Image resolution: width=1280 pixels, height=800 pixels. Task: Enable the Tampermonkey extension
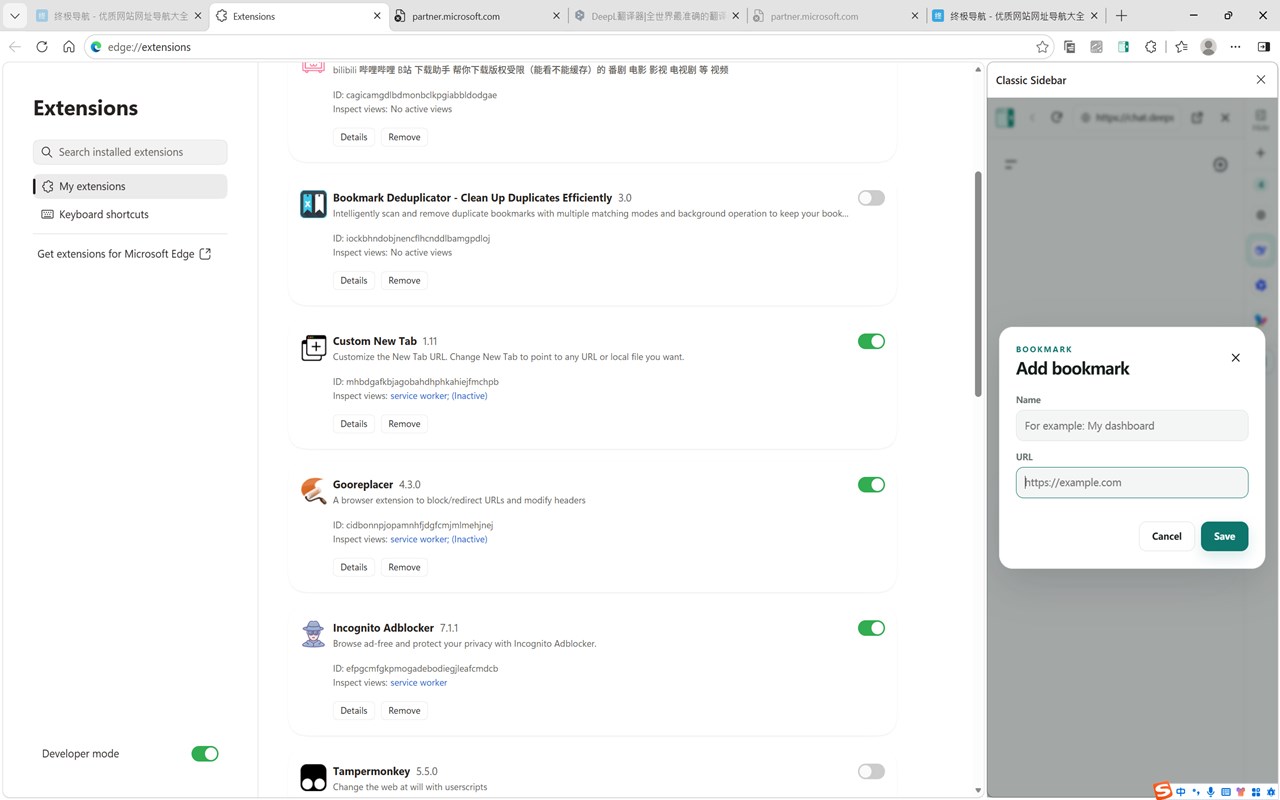point(871,771)
